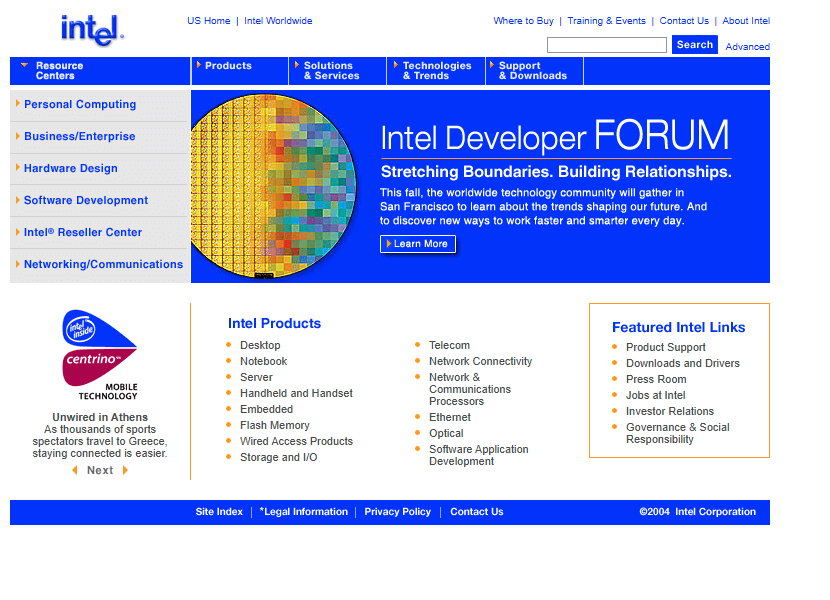Open Wired Access Products link
The image size is (830, 600).
pyautogui.click(x=296, y=441)
